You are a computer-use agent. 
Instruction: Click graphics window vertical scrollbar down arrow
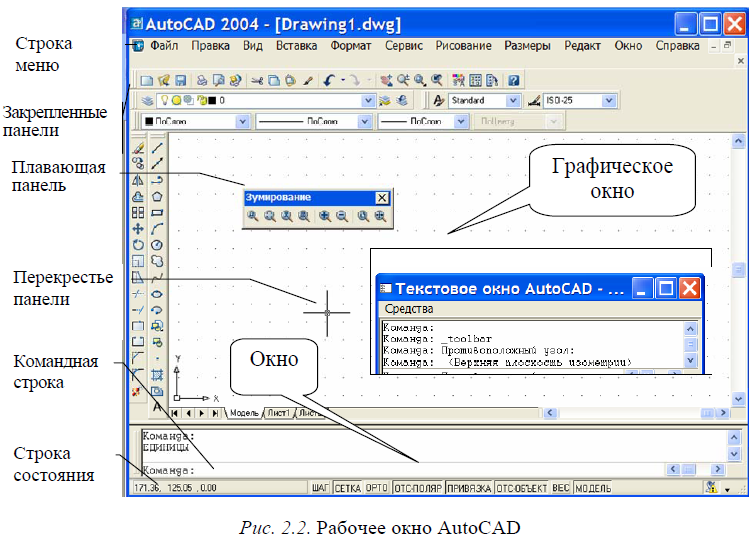pos(738,399)
